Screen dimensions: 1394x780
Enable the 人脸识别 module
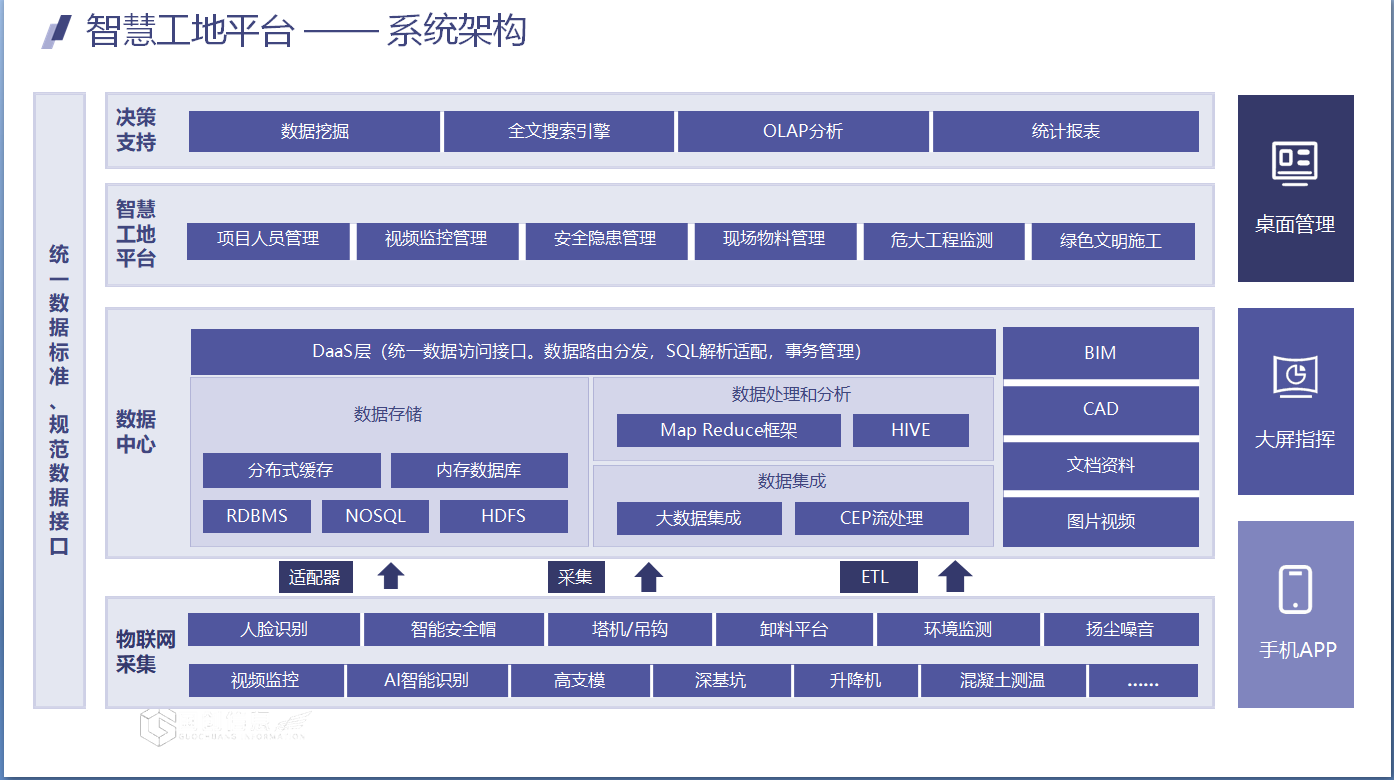[x=274, y=630]
